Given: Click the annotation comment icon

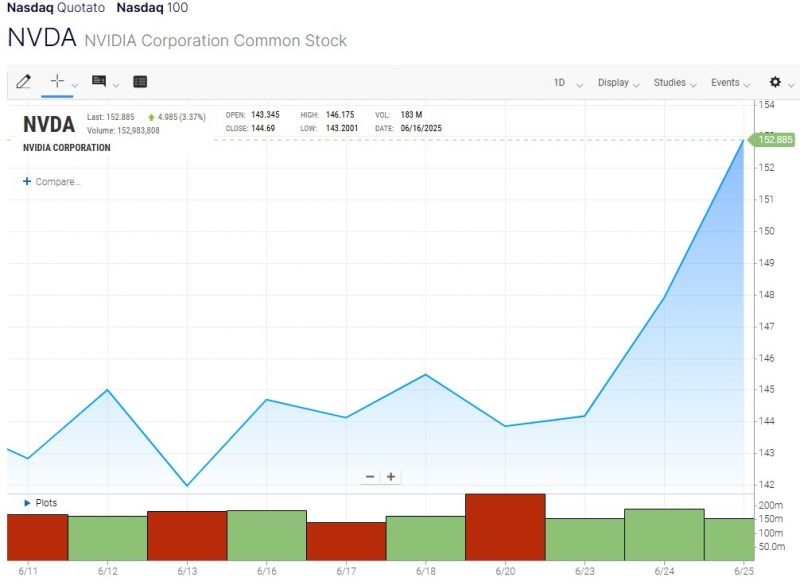Looking at the screenshot, I should [x=99, y=82].
